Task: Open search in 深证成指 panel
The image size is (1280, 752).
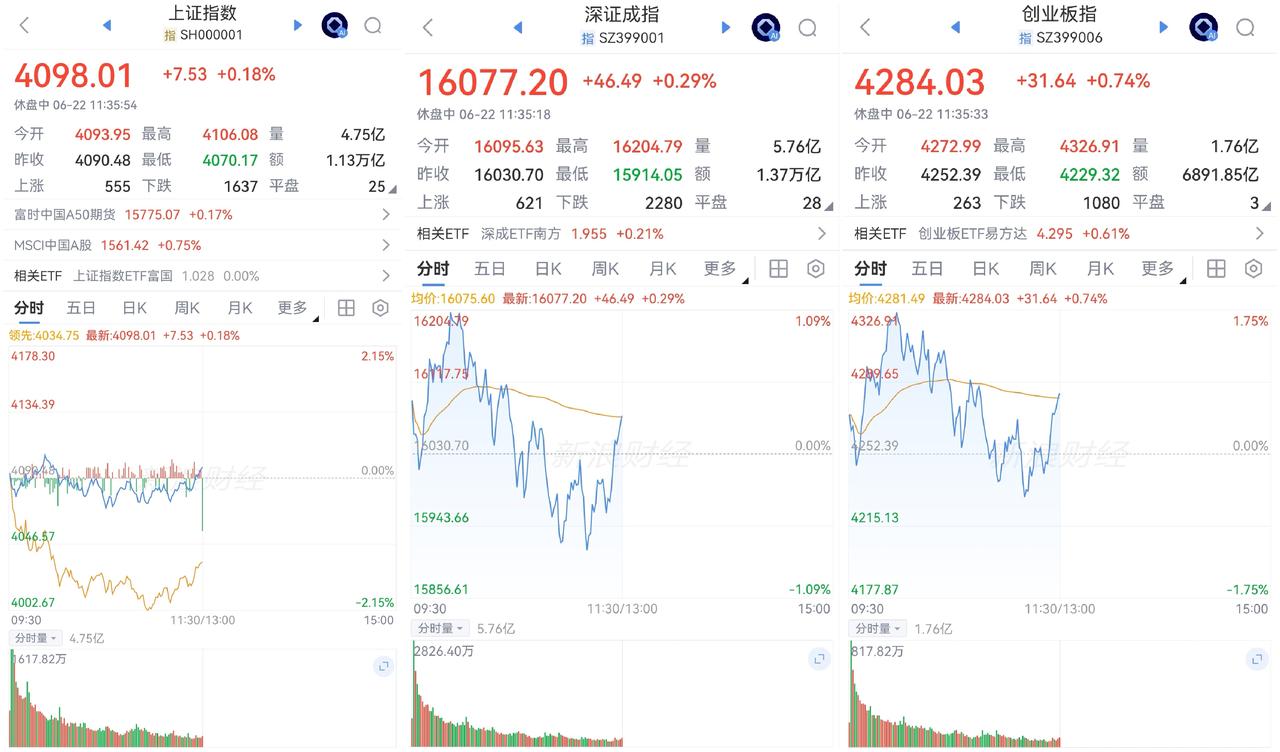Action: [807, 27]
